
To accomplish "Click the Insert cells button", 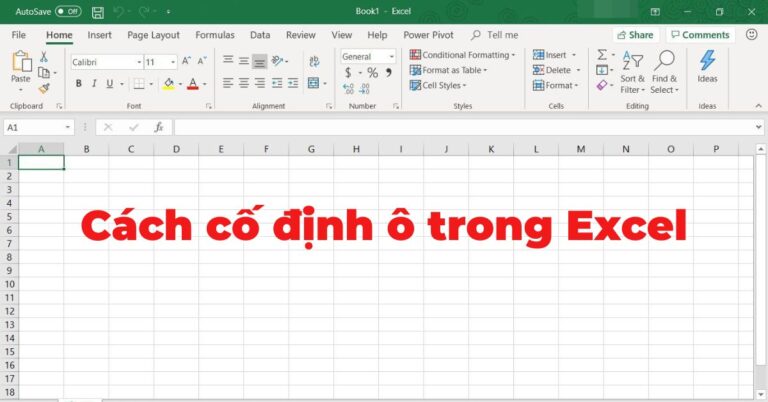I will 549,55.
